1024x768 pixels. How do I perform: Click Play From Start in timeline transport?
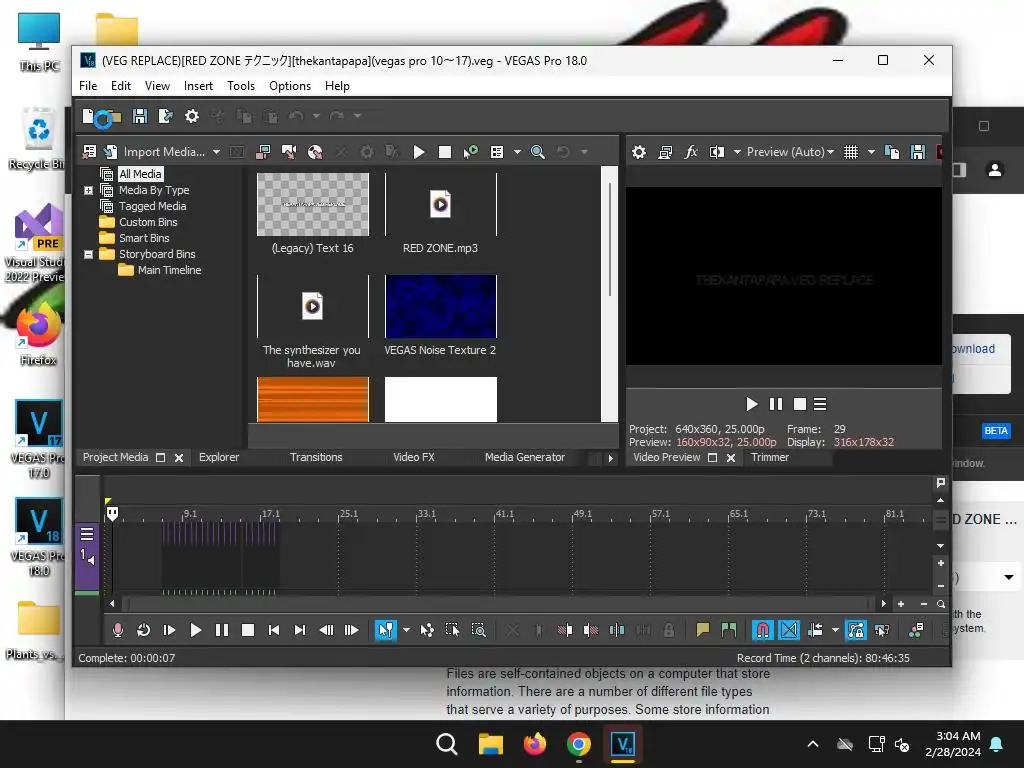(x=169, y=630)
